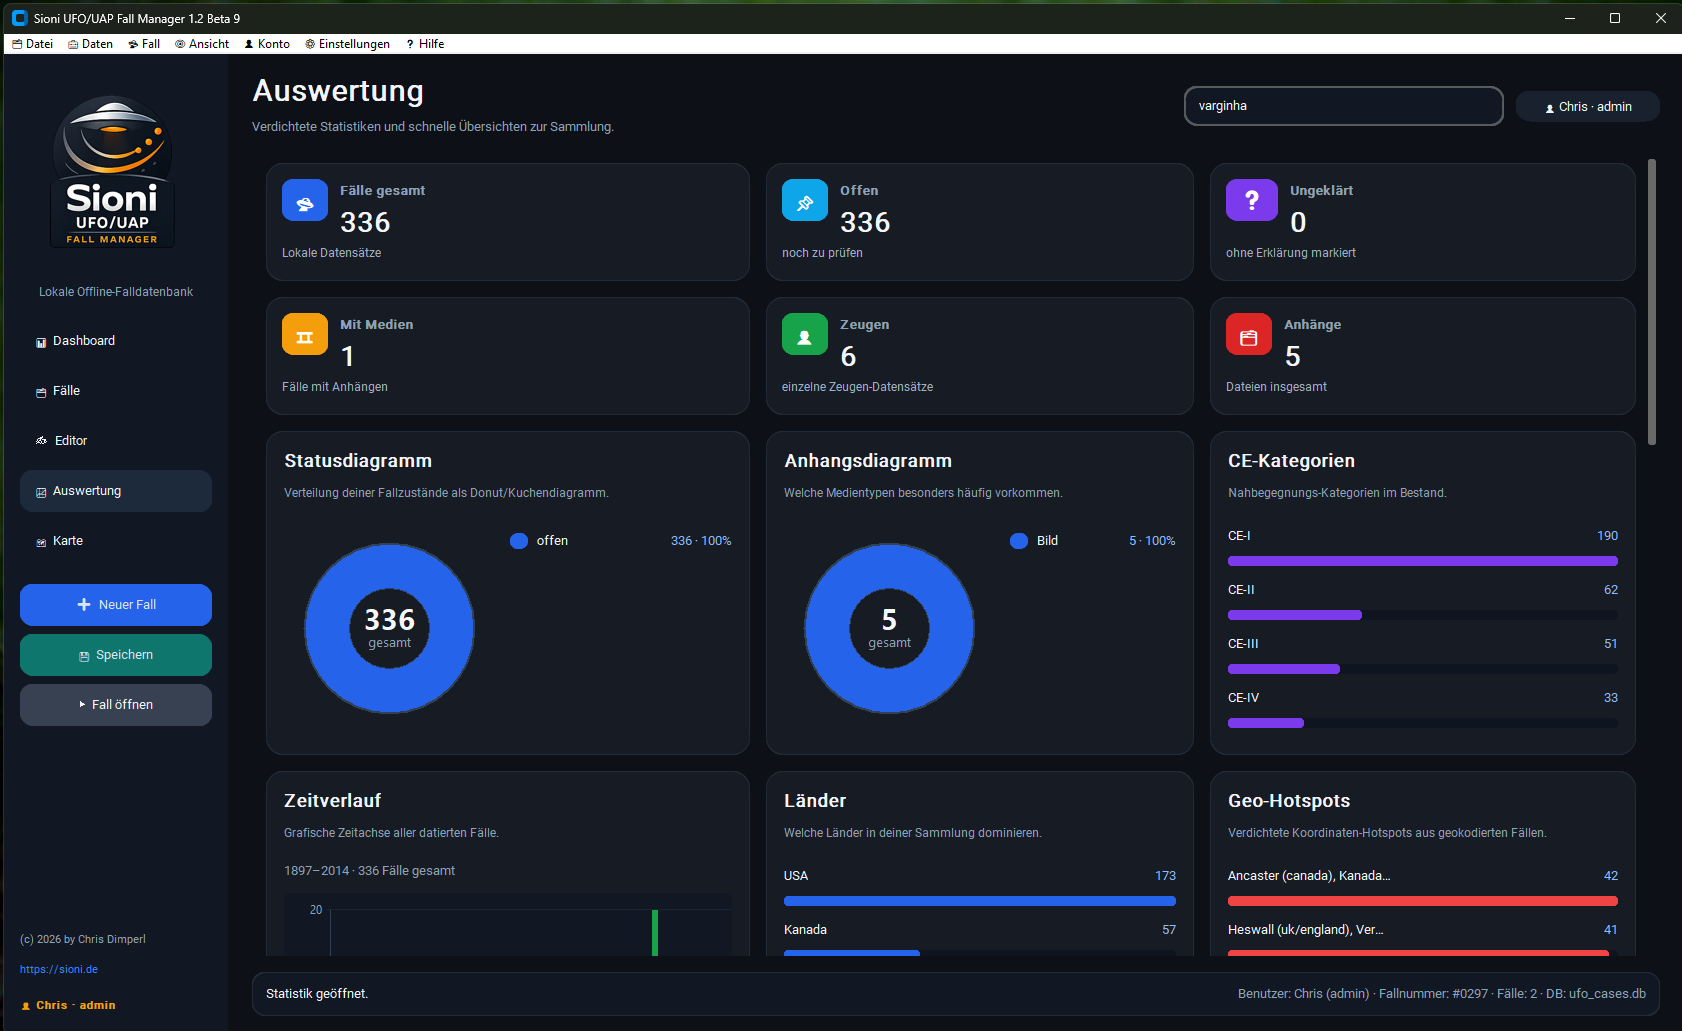The width and height of the screenshot is (1682, 1031).
Task: Open the Ansicht menu
Action: click(x=202, y=43)
